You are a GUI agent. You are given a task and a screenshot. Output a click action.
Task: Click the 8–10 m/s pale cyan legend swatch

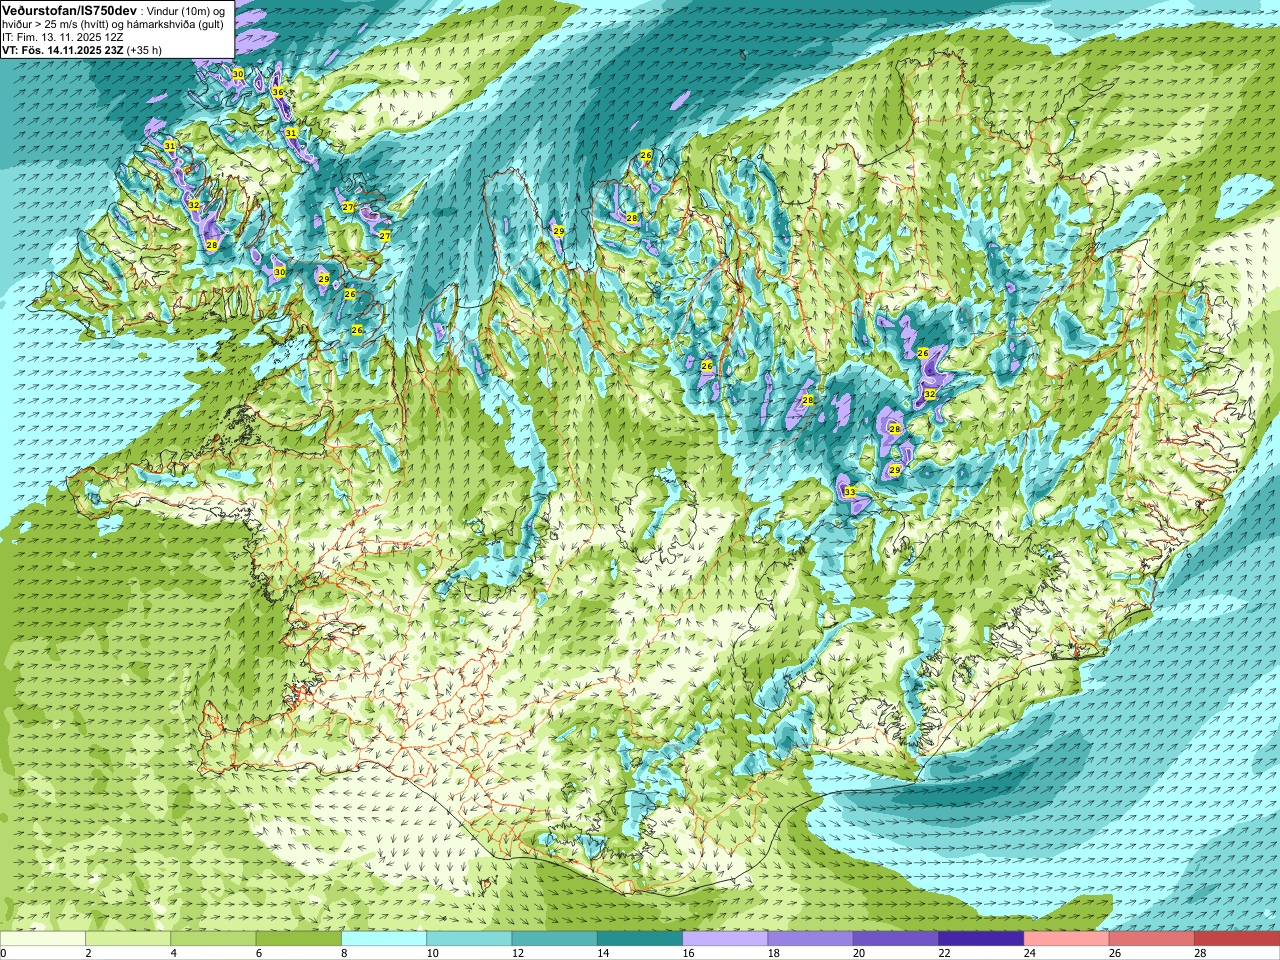[384, 939]
